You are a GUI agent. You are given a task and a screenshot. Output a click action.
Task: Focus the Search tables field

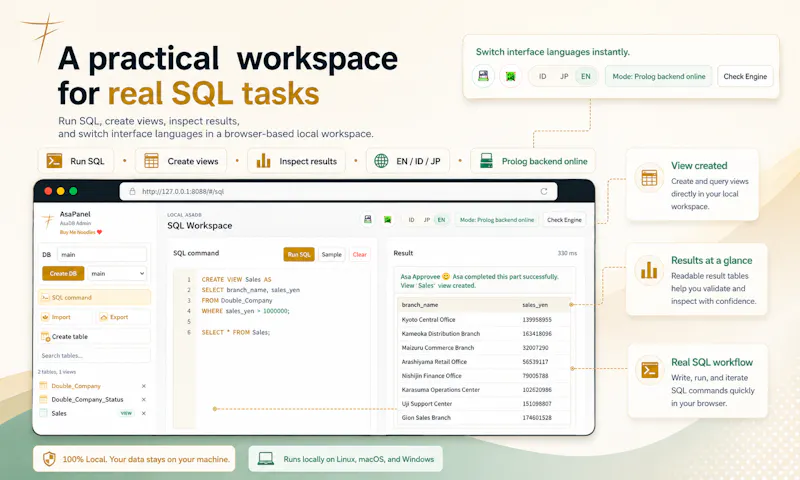(94, 356)
